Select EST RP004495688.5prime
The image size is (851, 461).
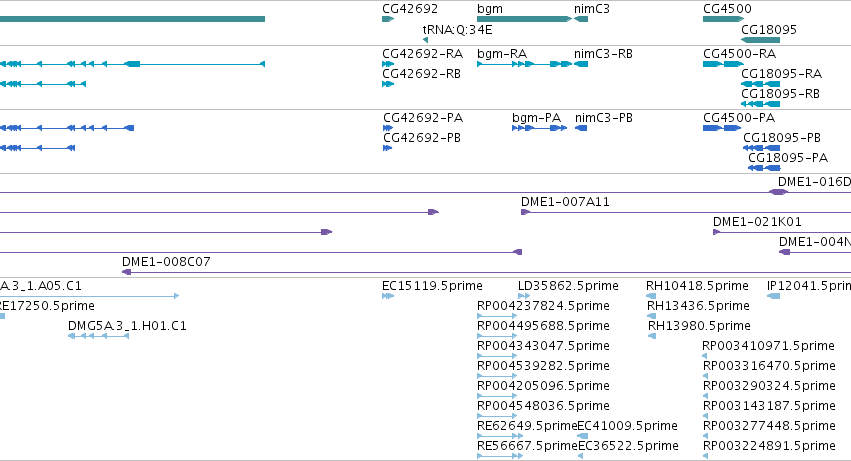(x=543, y=326)
